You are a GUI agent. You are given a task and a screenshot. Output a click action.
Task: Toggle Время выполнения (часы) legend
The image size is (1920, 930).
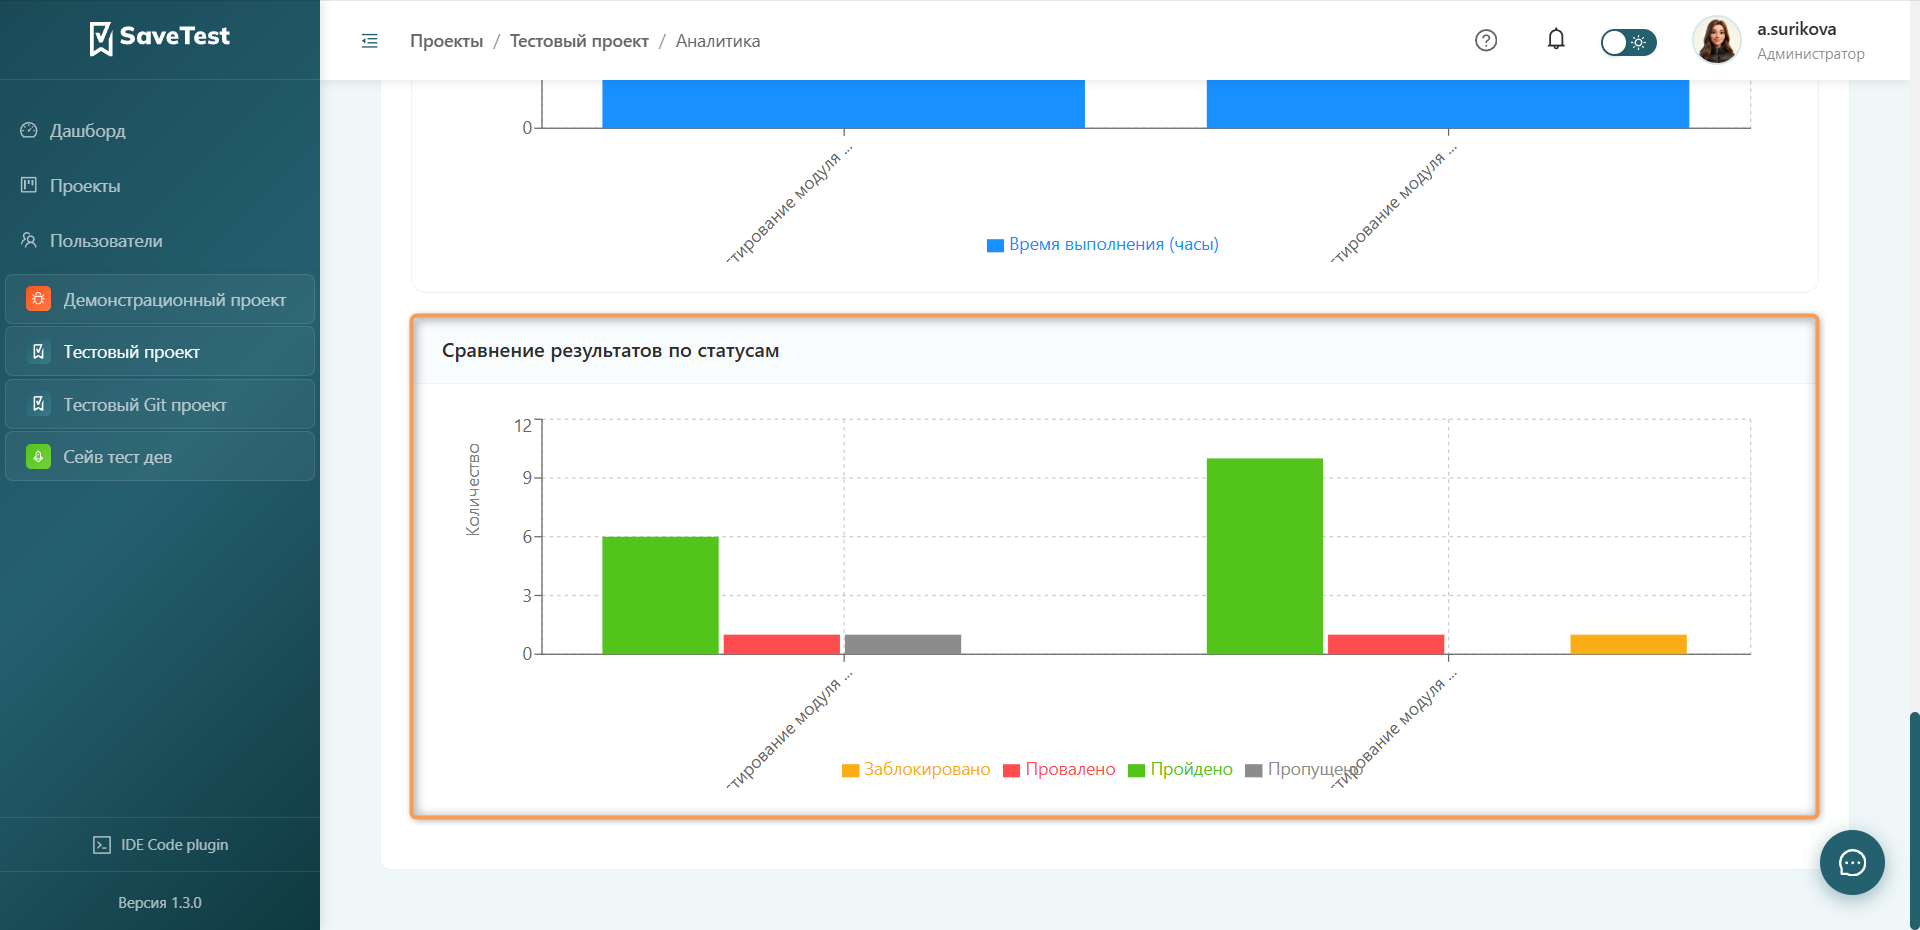click(x=1103, y=244)
